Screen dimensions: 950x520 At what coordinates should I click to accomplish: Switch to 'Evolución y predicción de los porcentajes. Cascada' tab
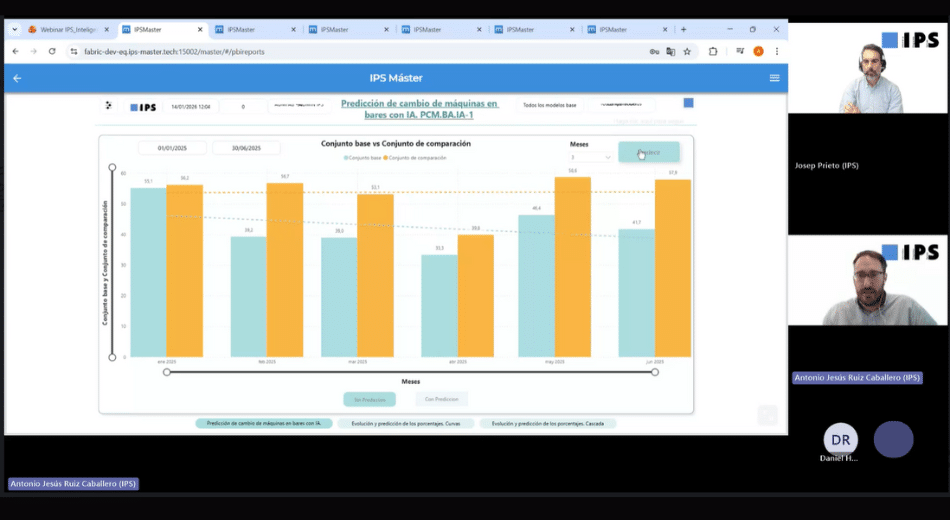click(x=547, y=424)
